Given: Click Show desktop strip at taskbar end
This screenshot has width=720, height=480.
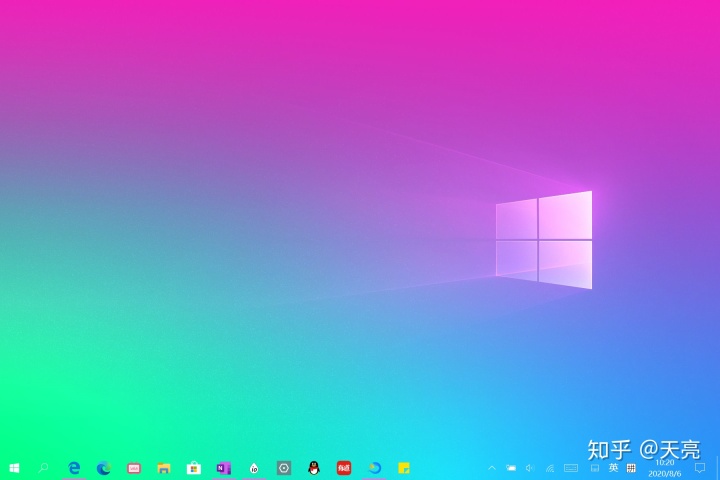Looking at the screenshot, I should pyautogui.click(x=717, y=468).
